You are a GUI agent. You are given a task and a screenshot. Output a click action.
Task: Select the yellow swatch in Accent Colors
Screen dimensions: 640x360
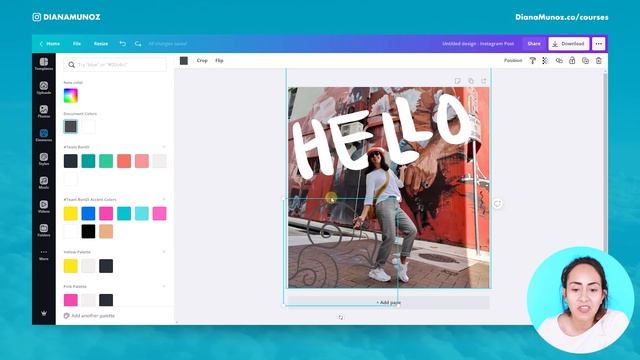(x=71, y=213)
